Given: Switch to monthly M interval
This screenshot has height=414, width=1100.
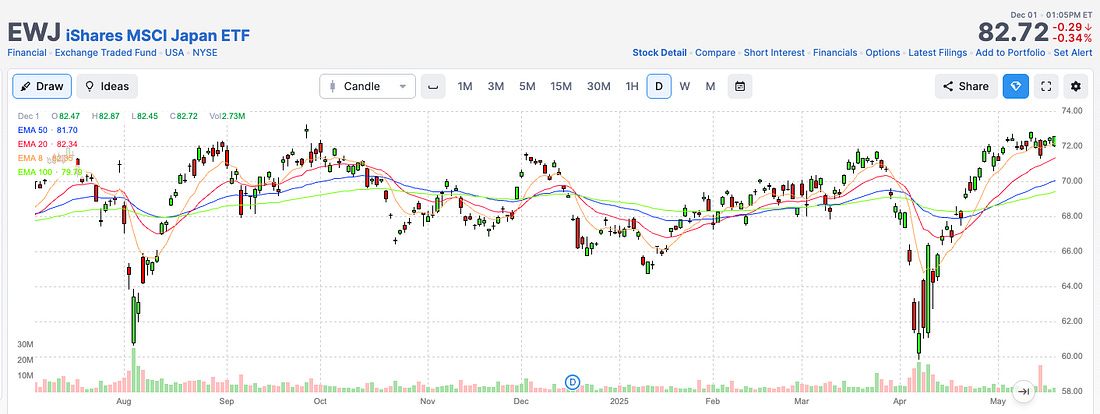Looking at the screenshot, I should pos(710,86).
